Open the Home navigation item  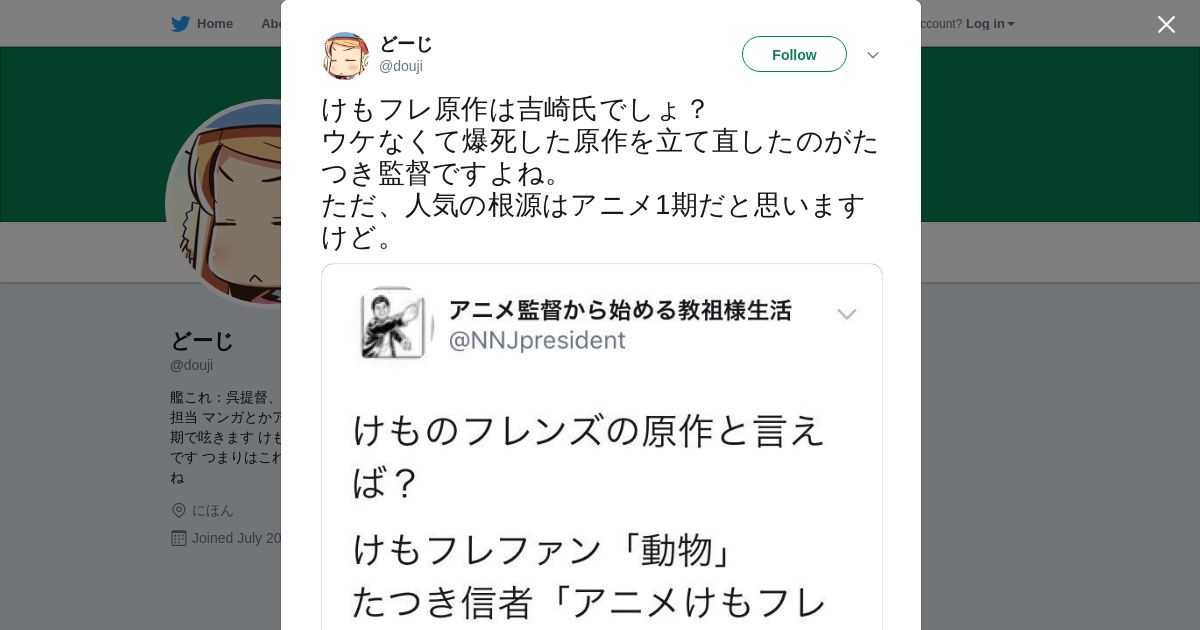(214, 24)
